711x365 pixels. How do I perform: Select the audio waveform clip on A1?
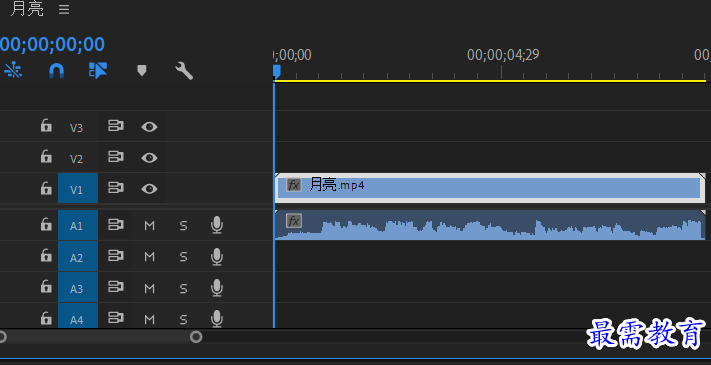coord(490,224)
